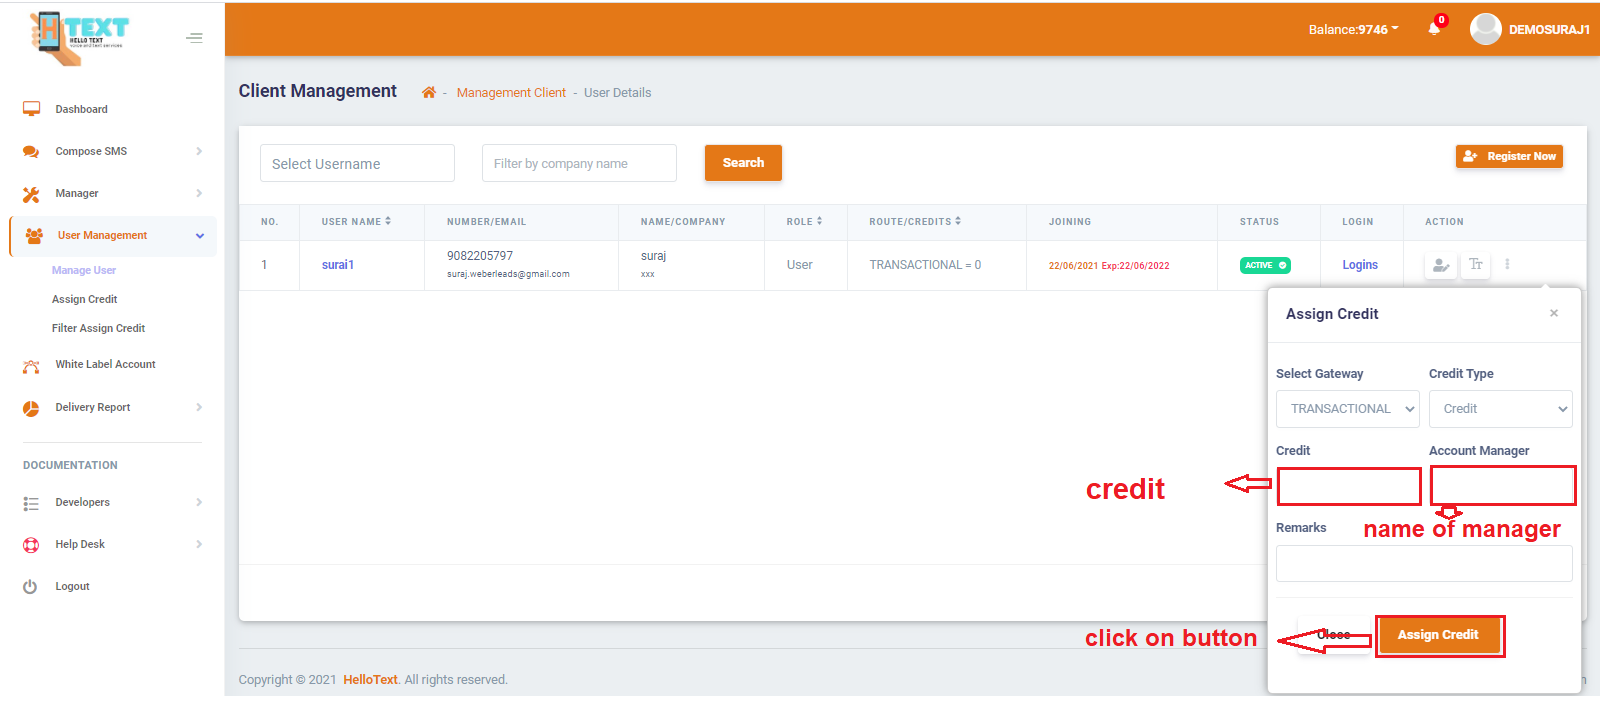Toggle the sidebar hamburger menu icon

tap(194, 38)
